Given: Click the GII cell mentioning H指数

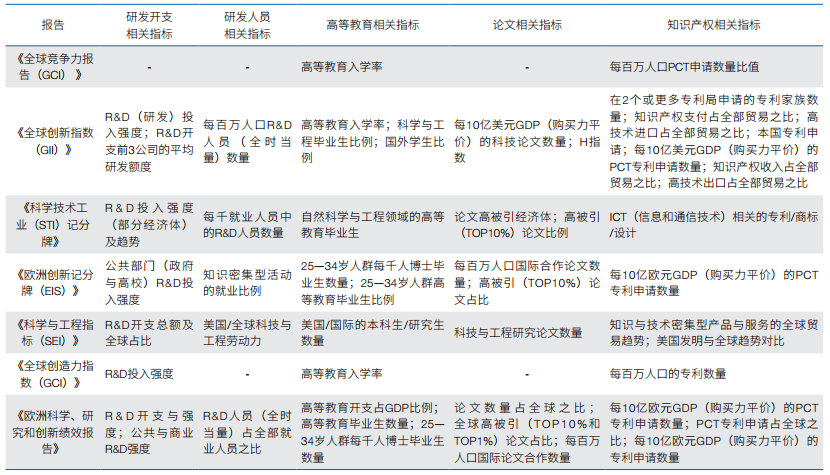Looking at the screenshot, I should (527, 141).
